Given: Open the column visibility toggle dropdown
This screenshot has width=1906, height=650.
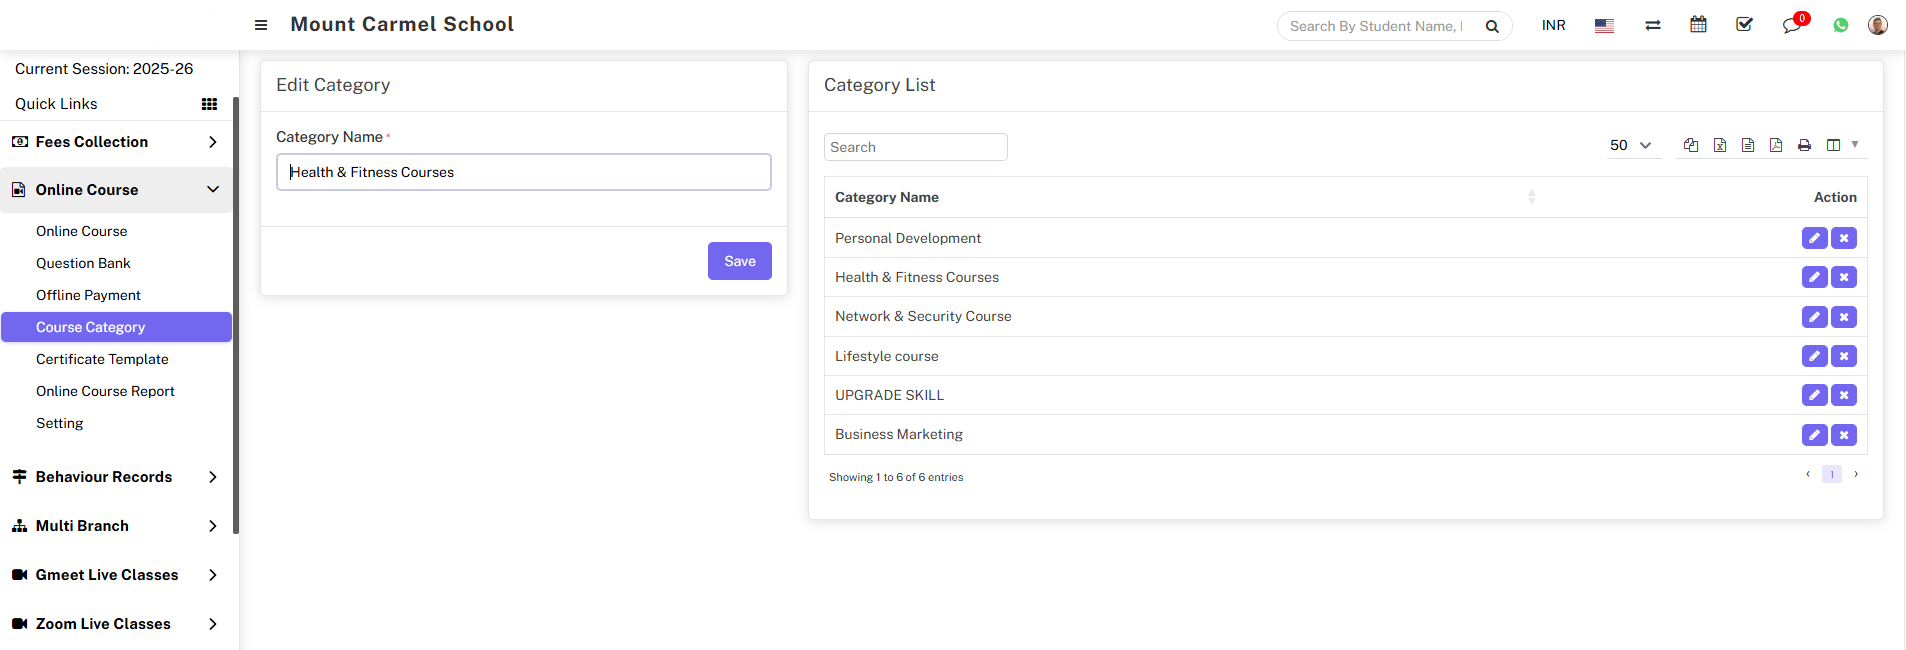Looking at the screenshot, I should click(1841, 145).
